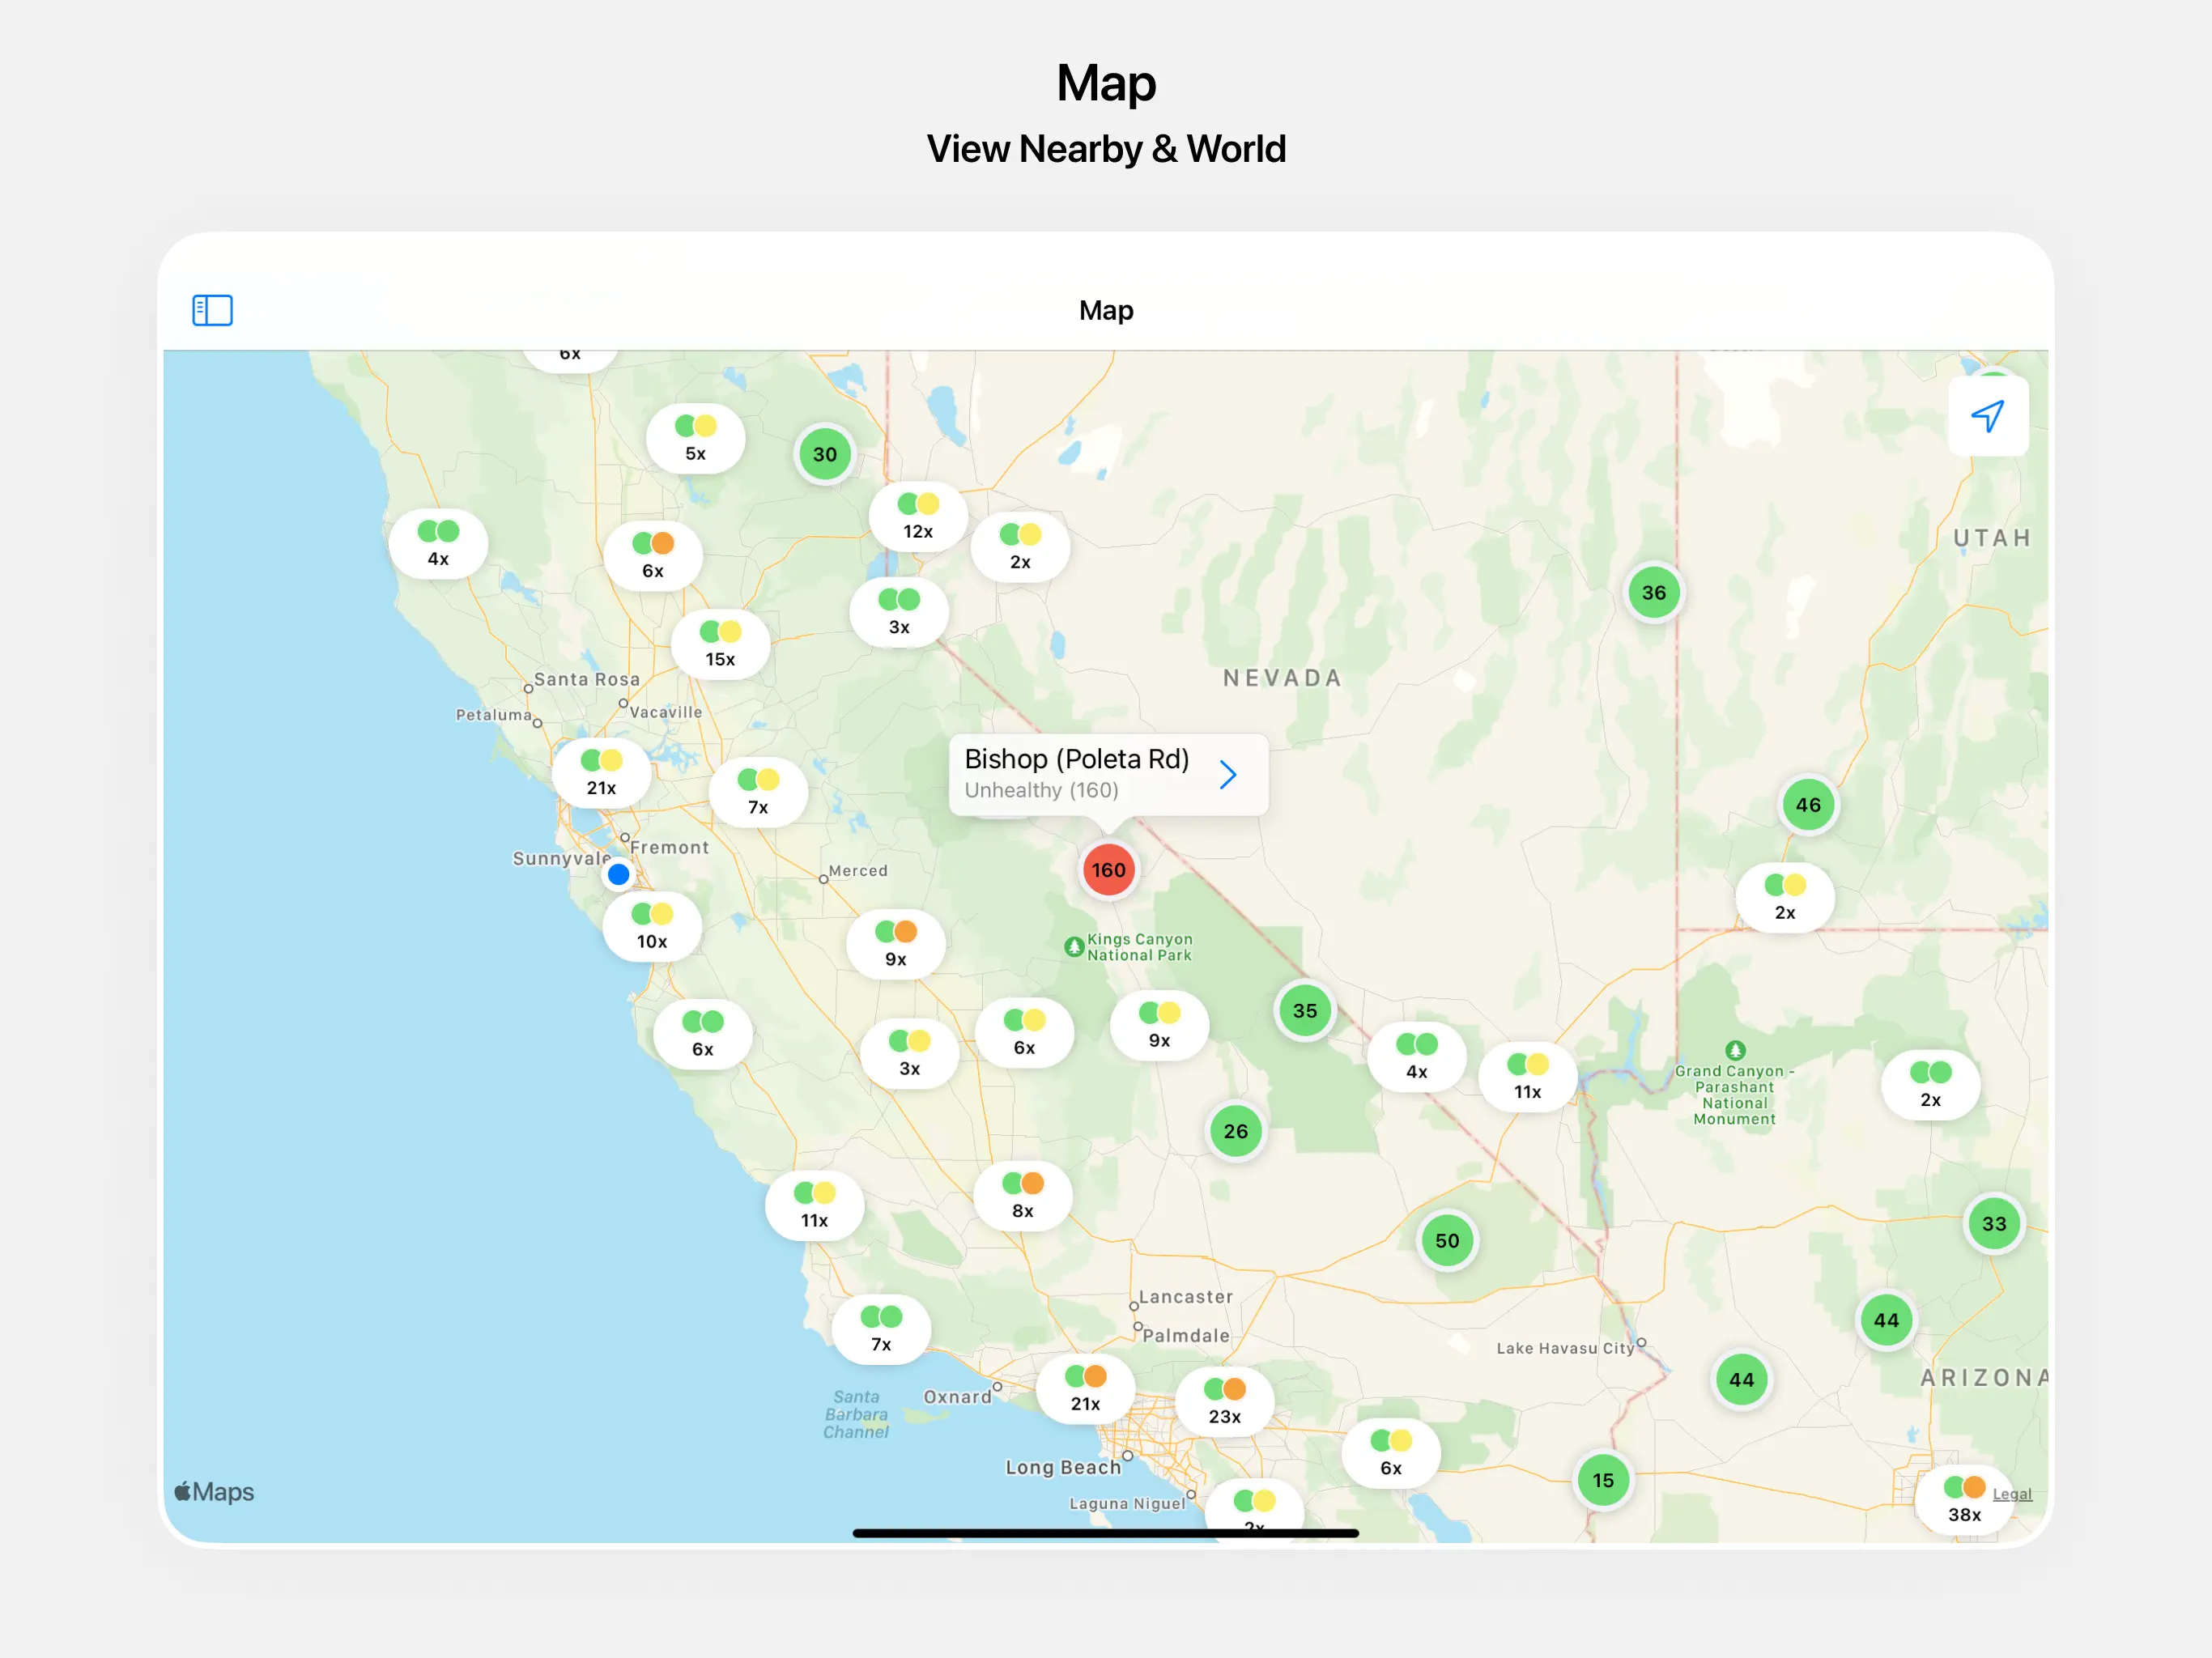Viewport: 2212px width, 1658px height.
Task: Tap the green 35 station marker
Action: click(1304, 1011)
